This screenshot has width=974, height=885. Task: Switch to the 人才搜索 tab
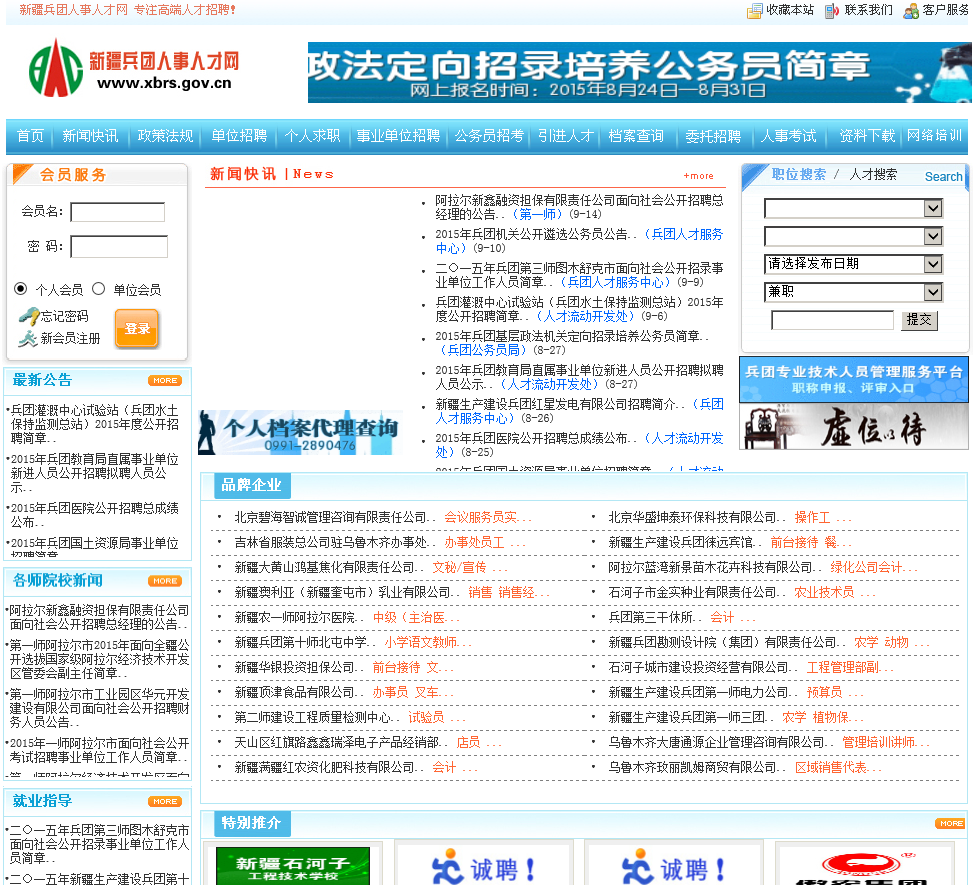click(x=873, y=175)
